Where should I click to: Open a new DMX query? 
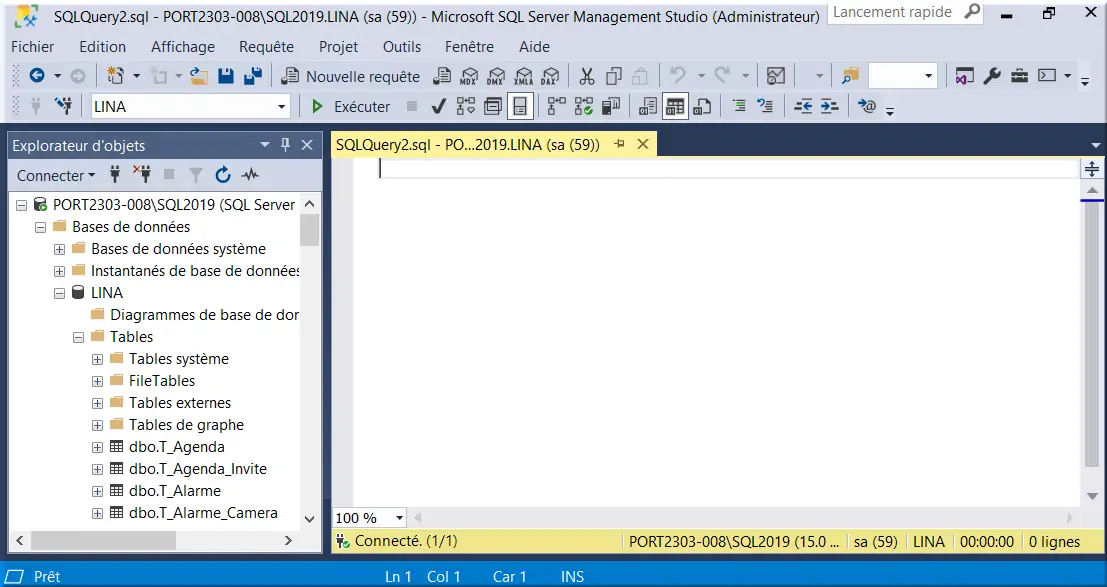point(496,76)
